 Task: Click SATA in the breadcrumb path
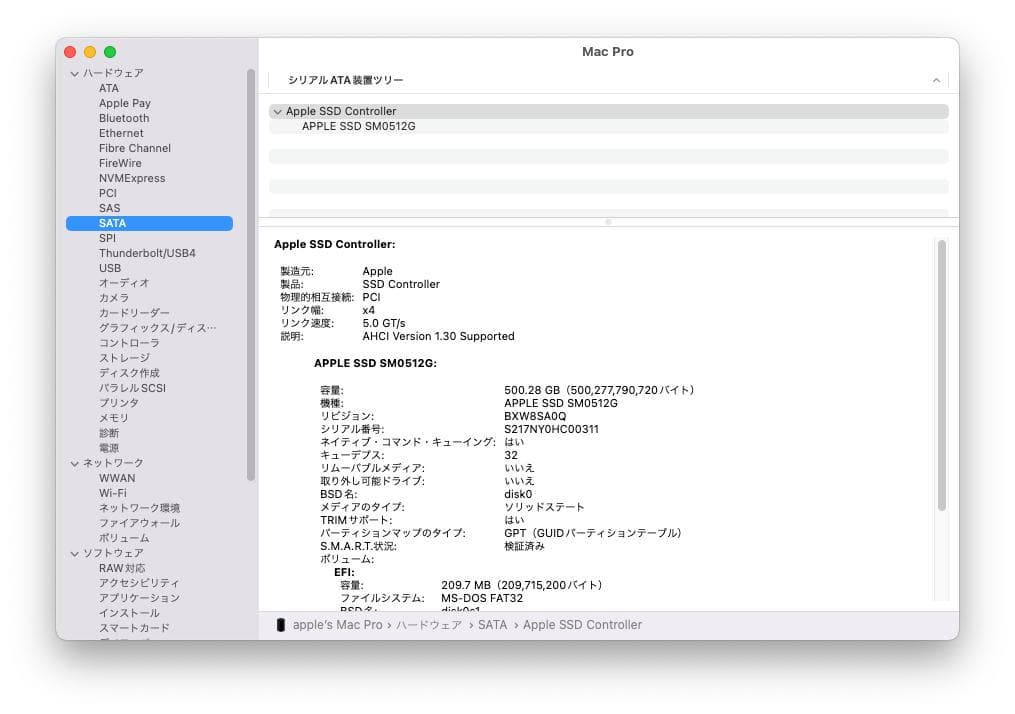[493, 624]
